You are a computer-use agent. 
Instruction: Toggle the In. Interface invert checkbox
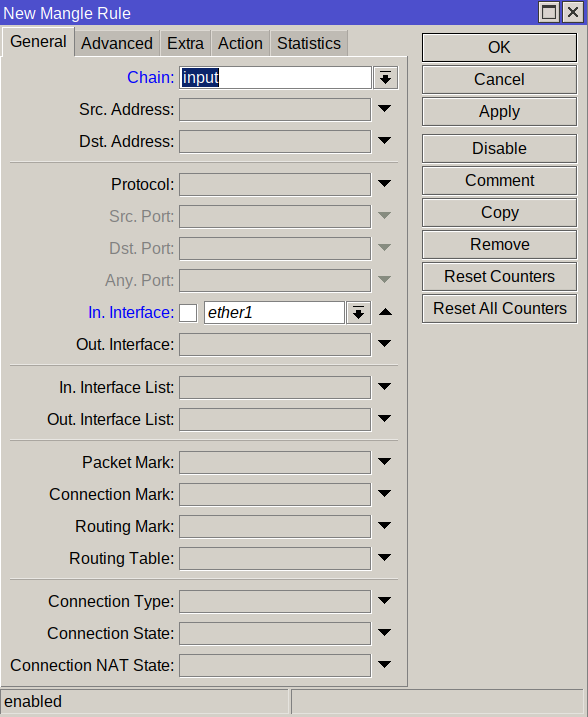[188, 313]
